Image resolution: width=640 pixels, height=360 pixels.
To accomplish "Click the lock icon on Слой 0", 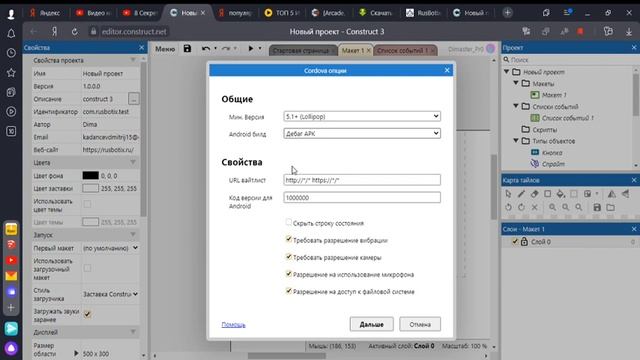I will (524, 242).
